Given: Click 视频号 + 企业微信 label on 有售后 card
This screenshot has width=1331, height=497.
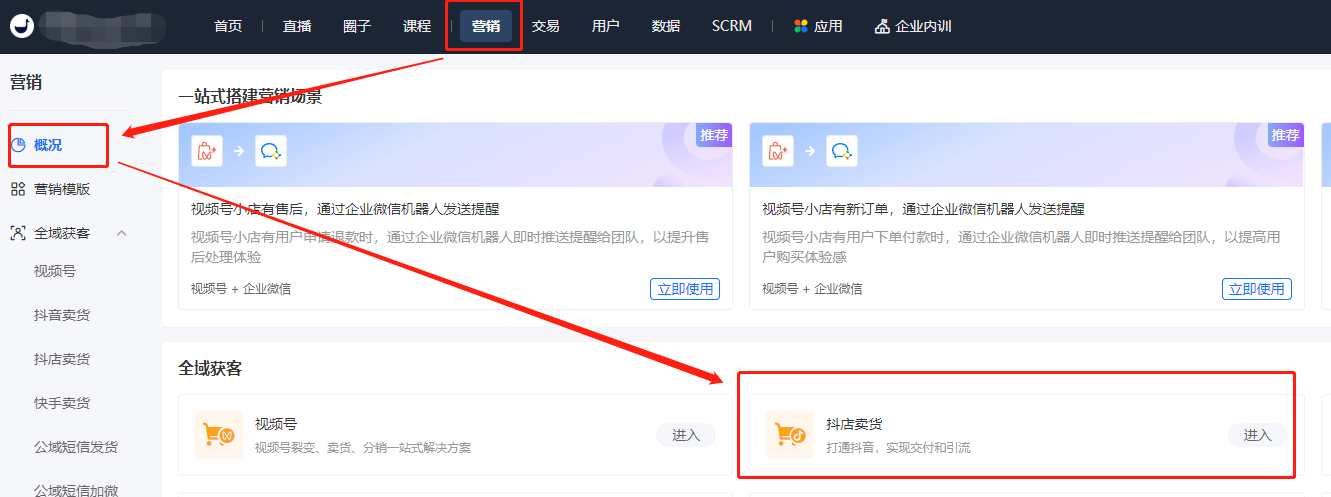Looking at the screenshot, I should click(x=241, y=289).
